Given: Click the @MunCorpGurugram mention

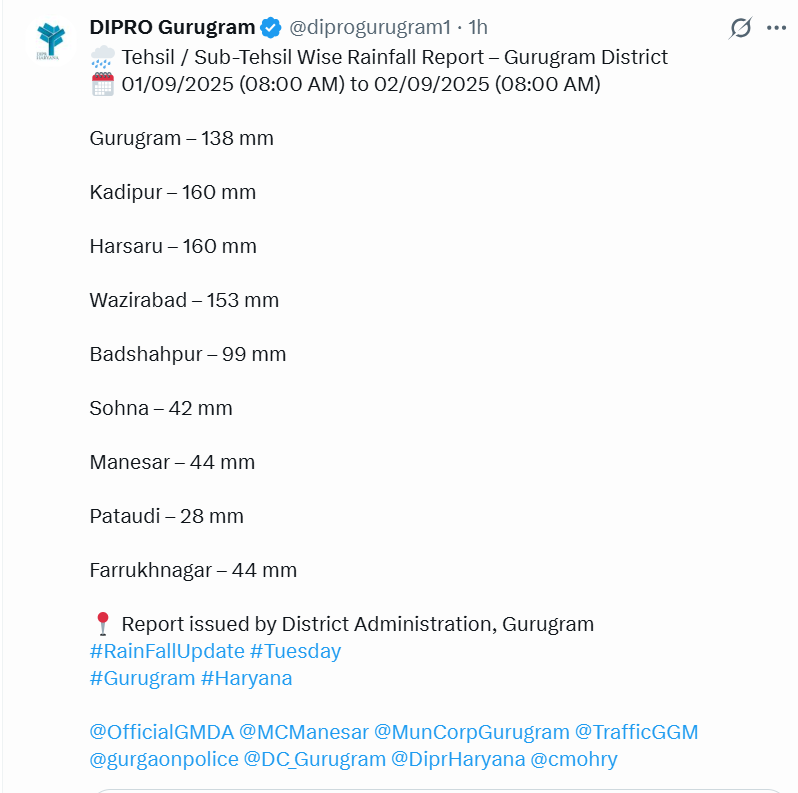Looking at the screenshot, I should 472,732.
